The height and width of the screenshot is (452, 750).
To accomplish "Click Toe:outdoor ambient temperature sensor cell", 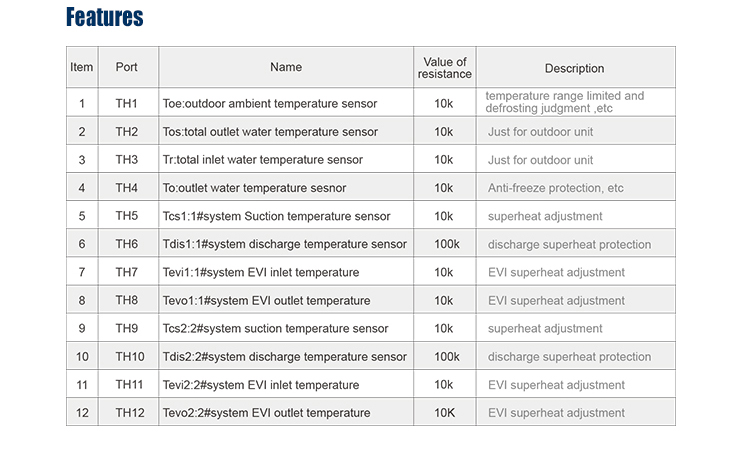I will point(286,103).
